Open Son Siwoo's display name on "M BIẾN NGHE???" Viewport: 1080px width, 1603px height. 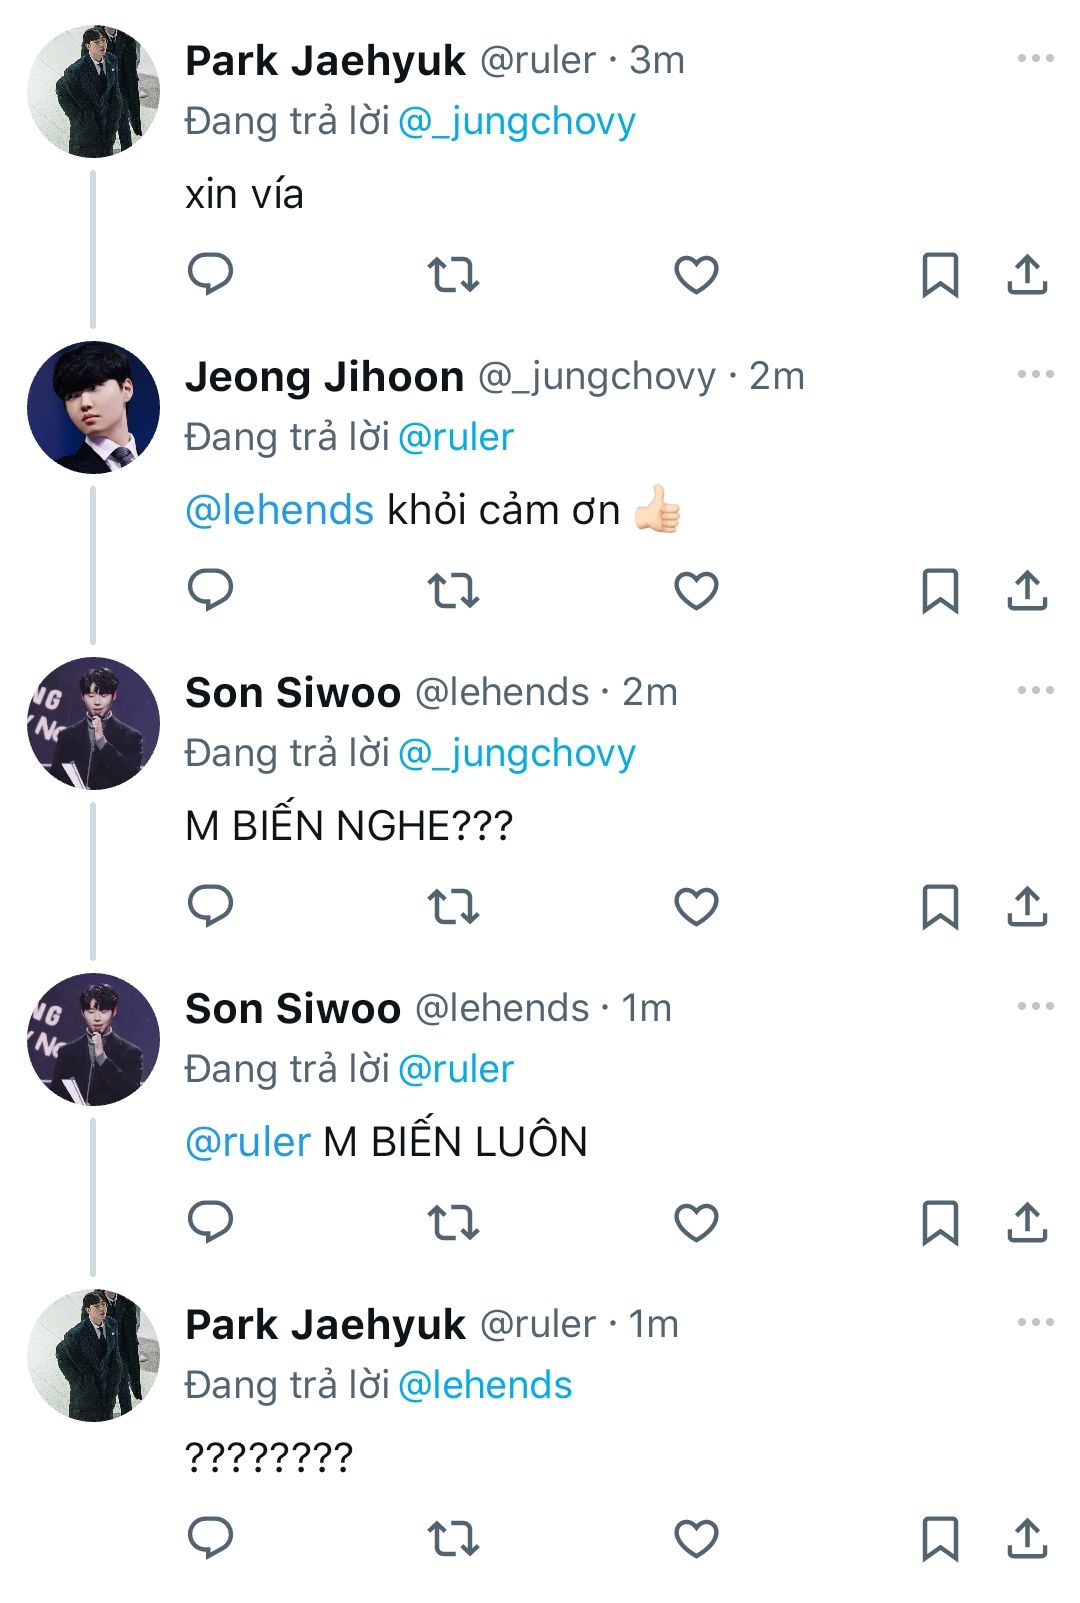pyautogui.click(x=292, y=692)
